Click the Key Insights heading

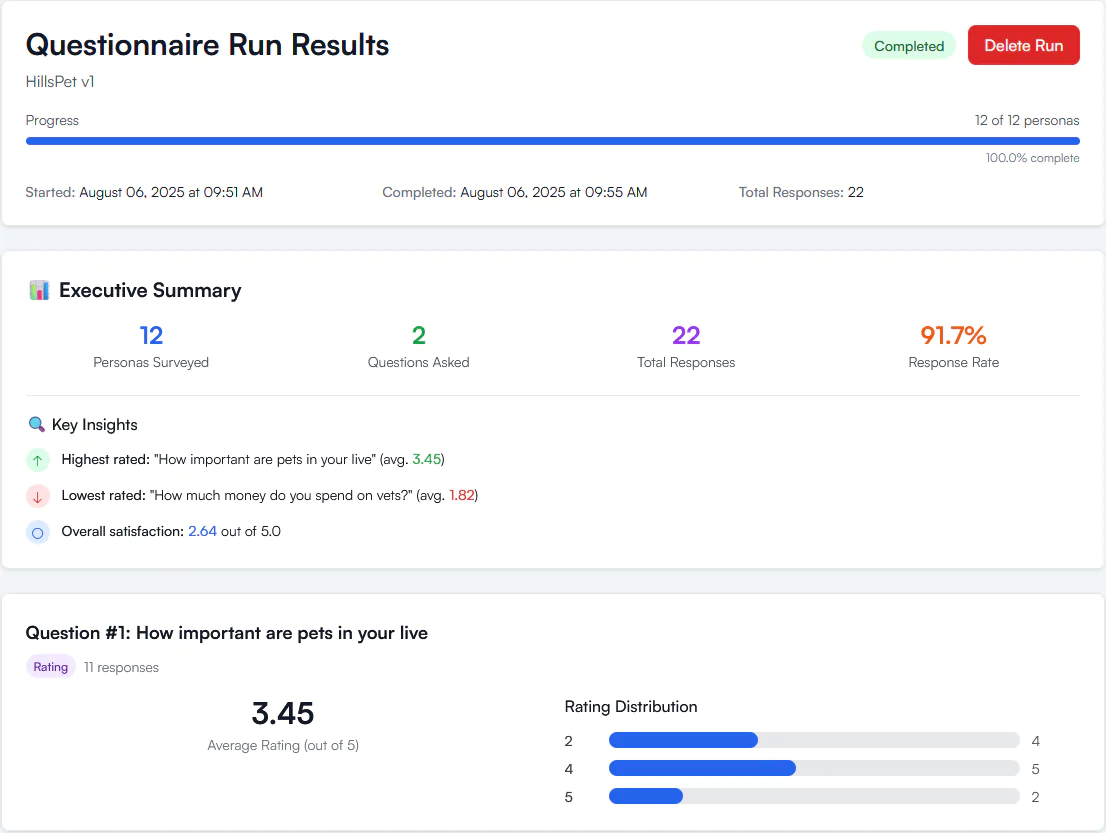[95, 425]
